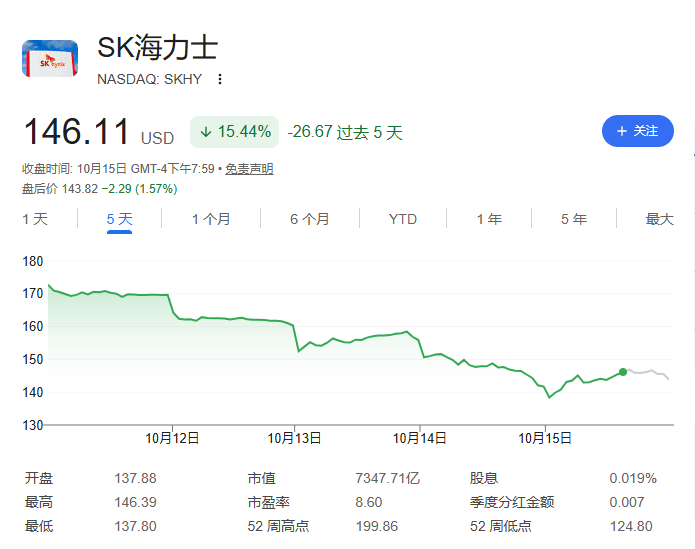Click the 15.44% decline badge

point(234,132)
